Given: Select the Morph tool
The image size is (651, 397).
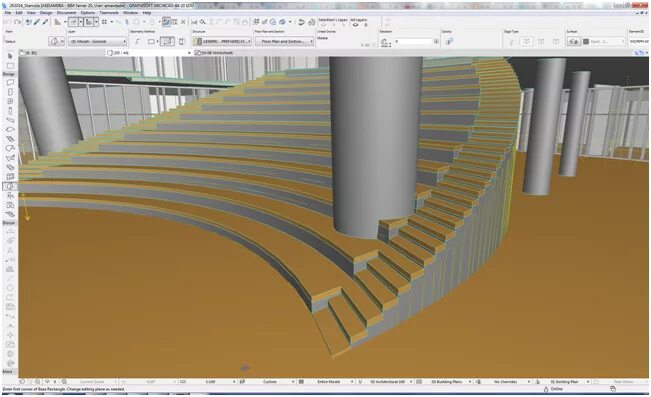Looking at the screenshot, I should pyautogui.click(x=10, y=186).
